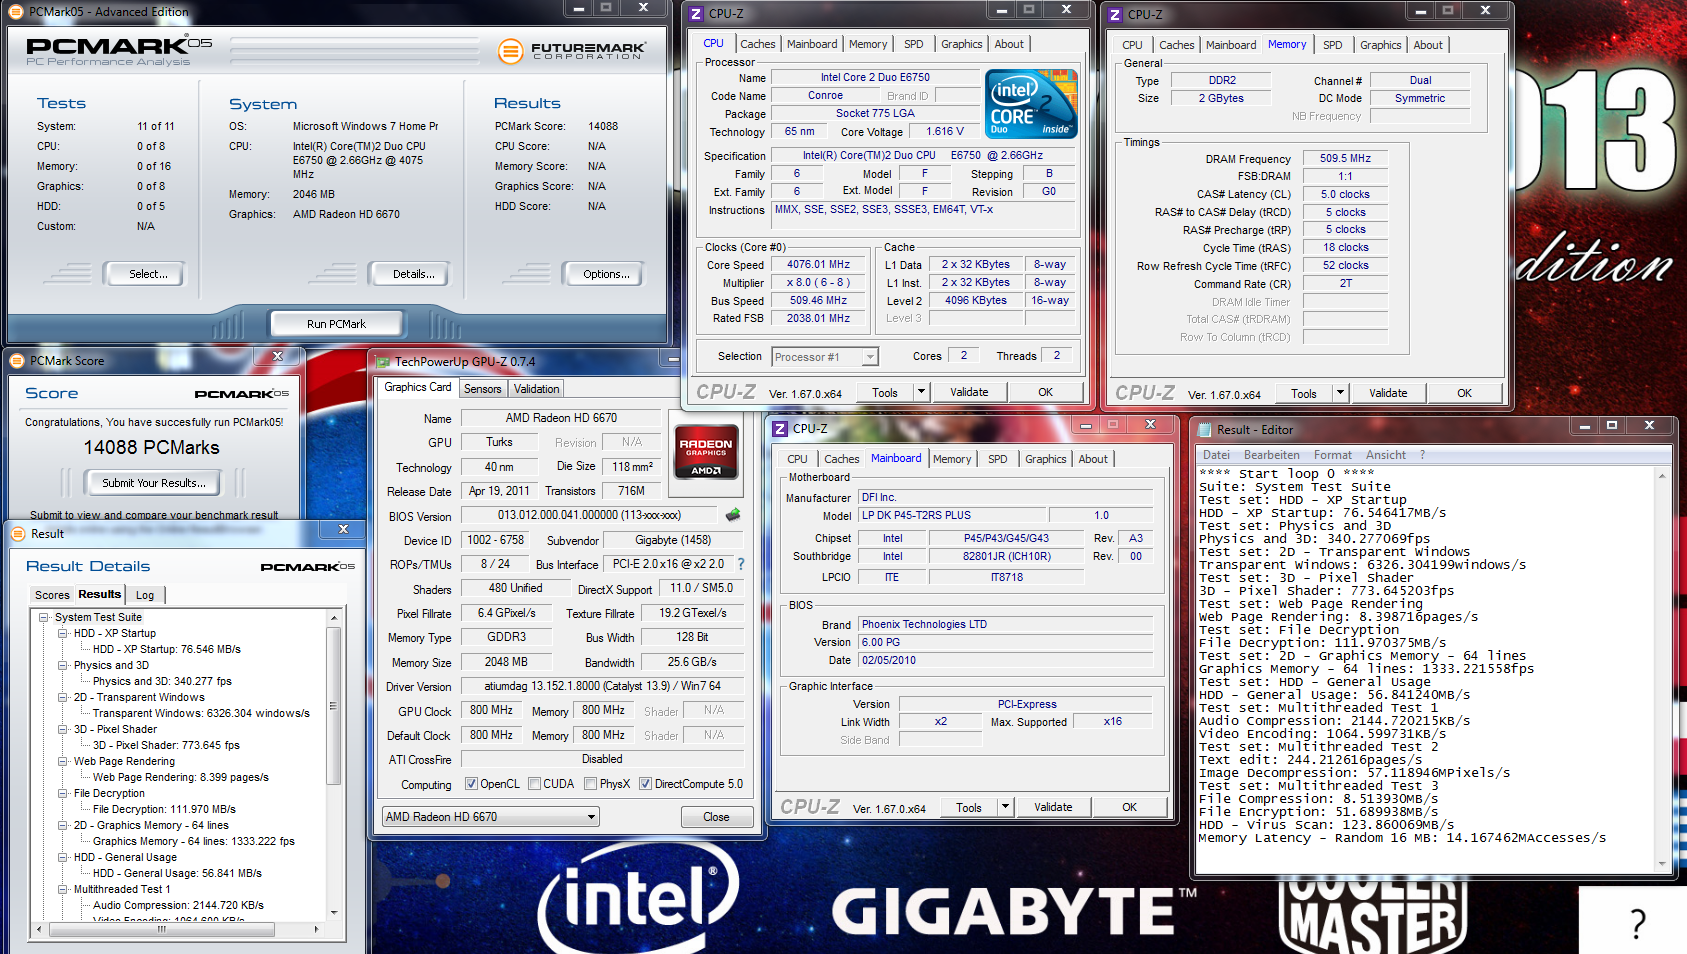
Task: Open Tools dropdown arrow in CPU-Z Memory window
Action: 1340,394
